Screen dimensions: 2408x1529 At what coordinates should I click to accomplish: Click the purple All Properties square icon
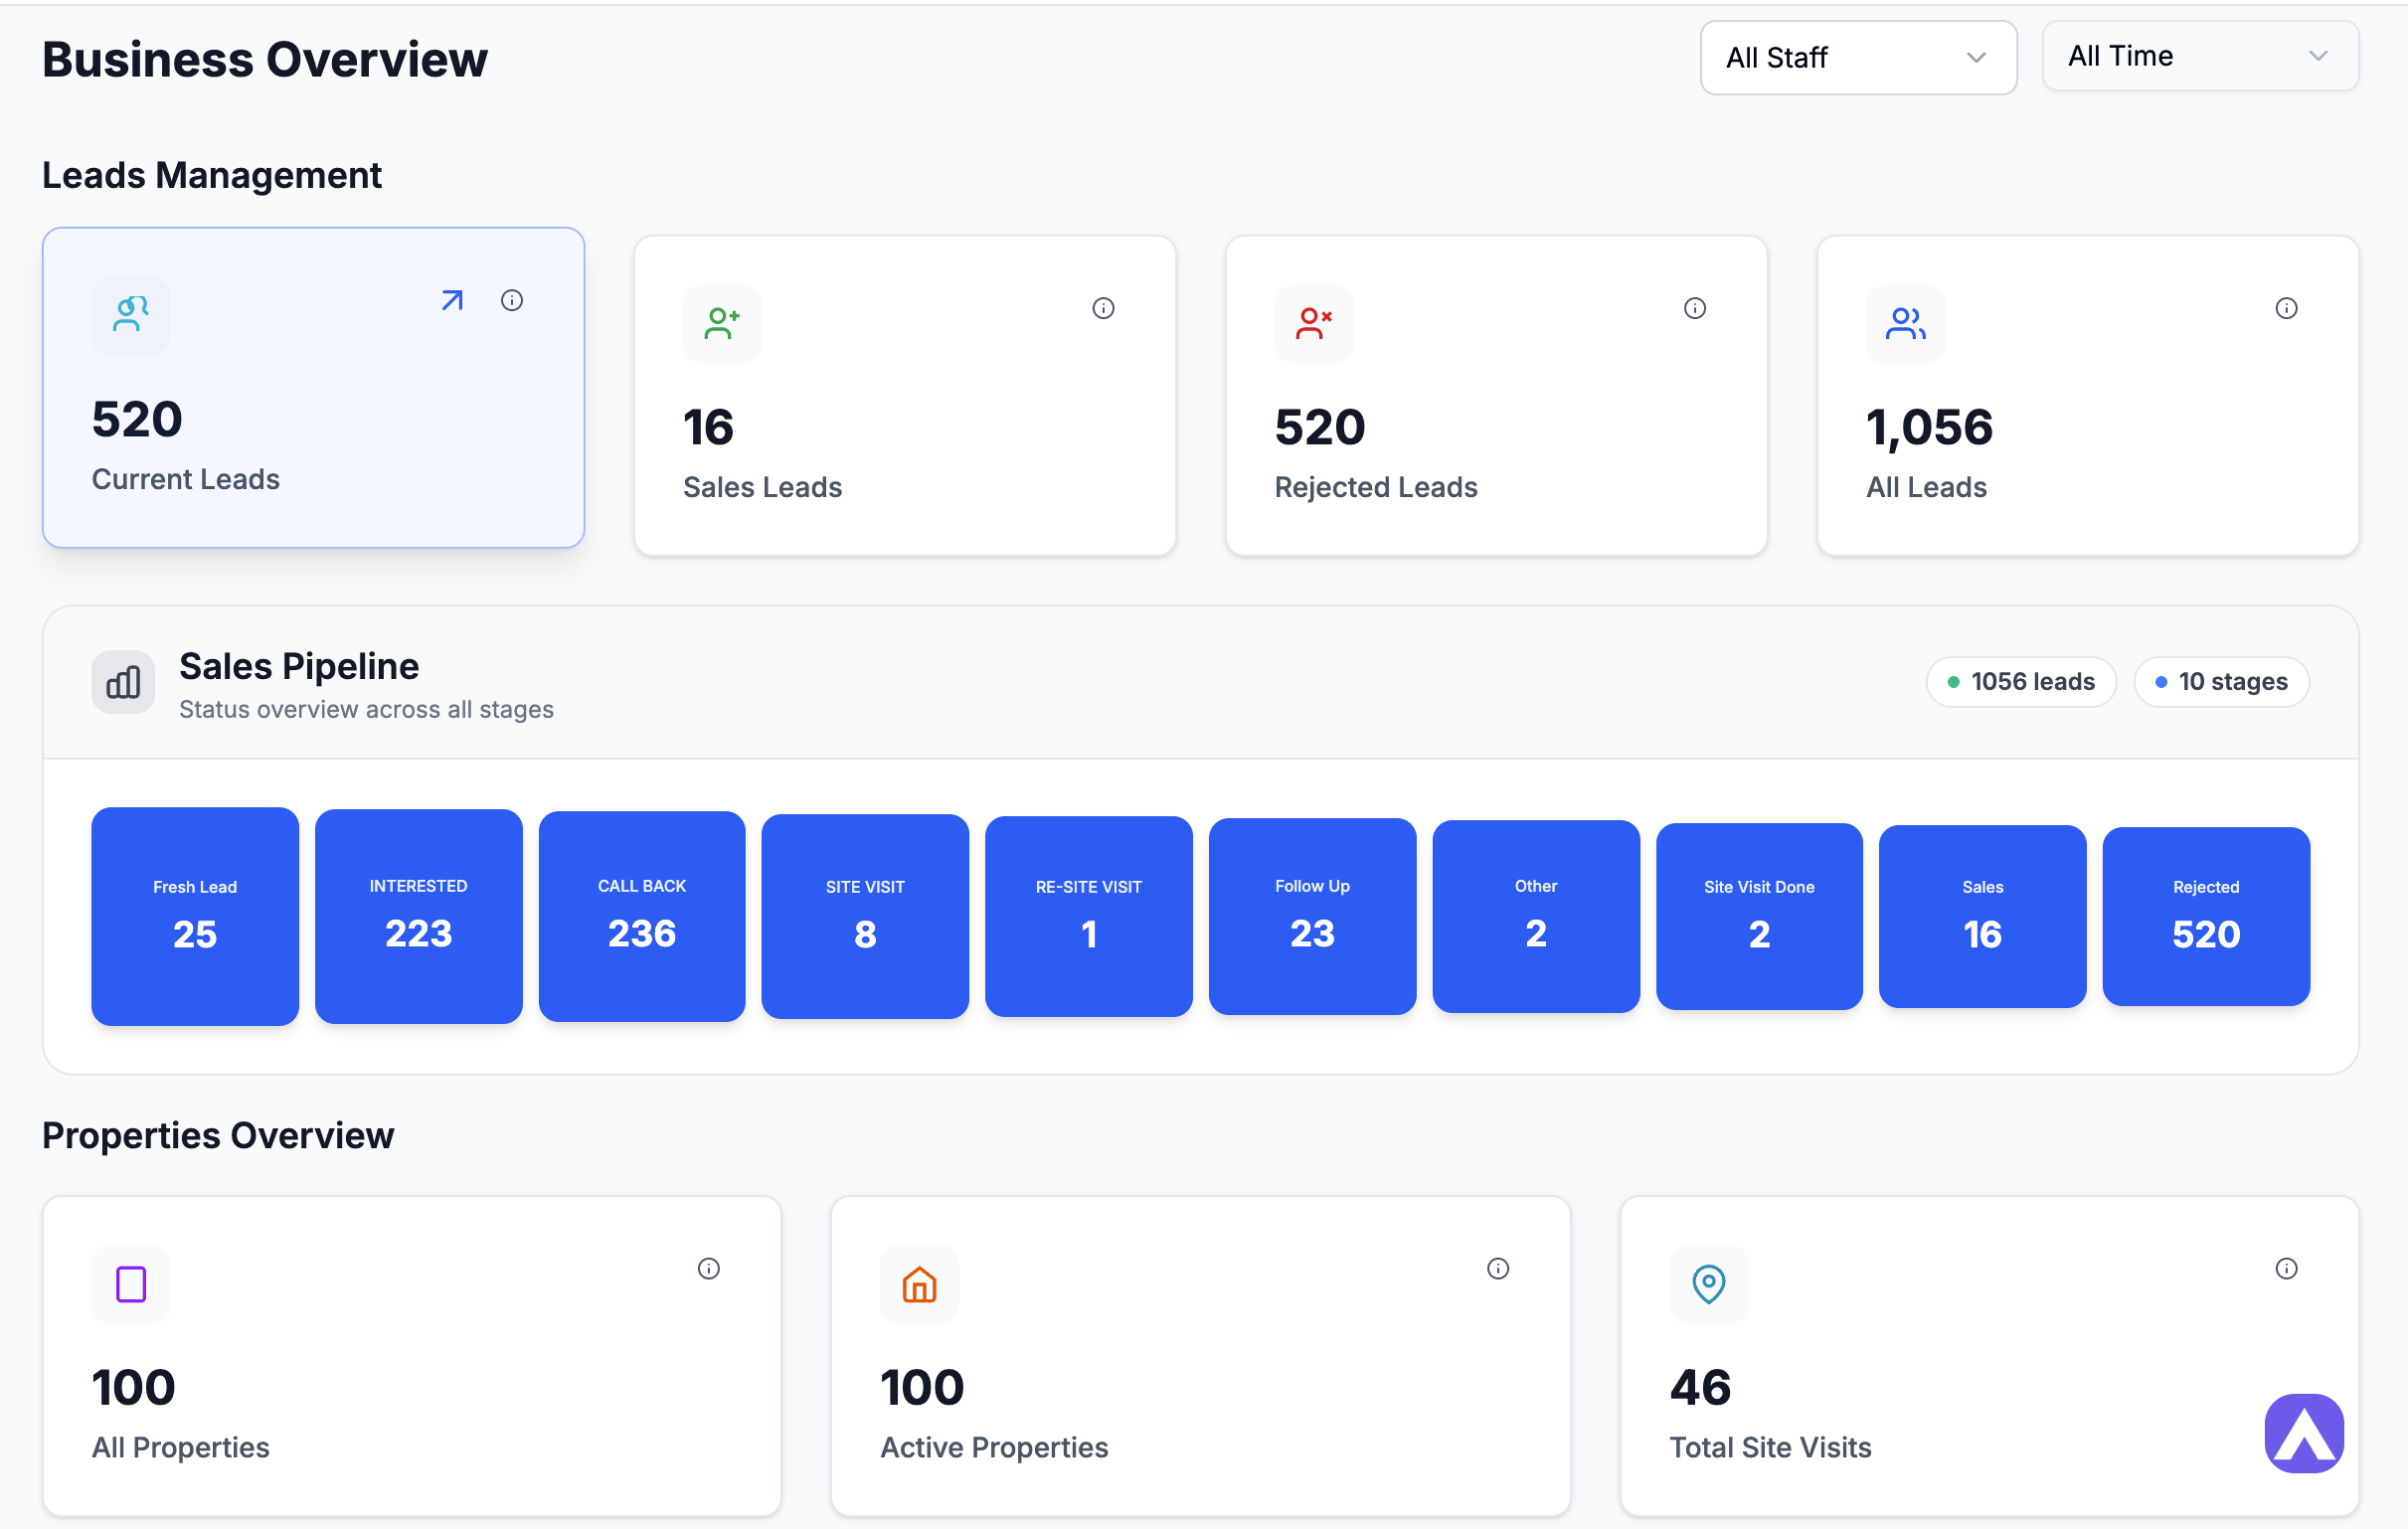(130, 1284)
